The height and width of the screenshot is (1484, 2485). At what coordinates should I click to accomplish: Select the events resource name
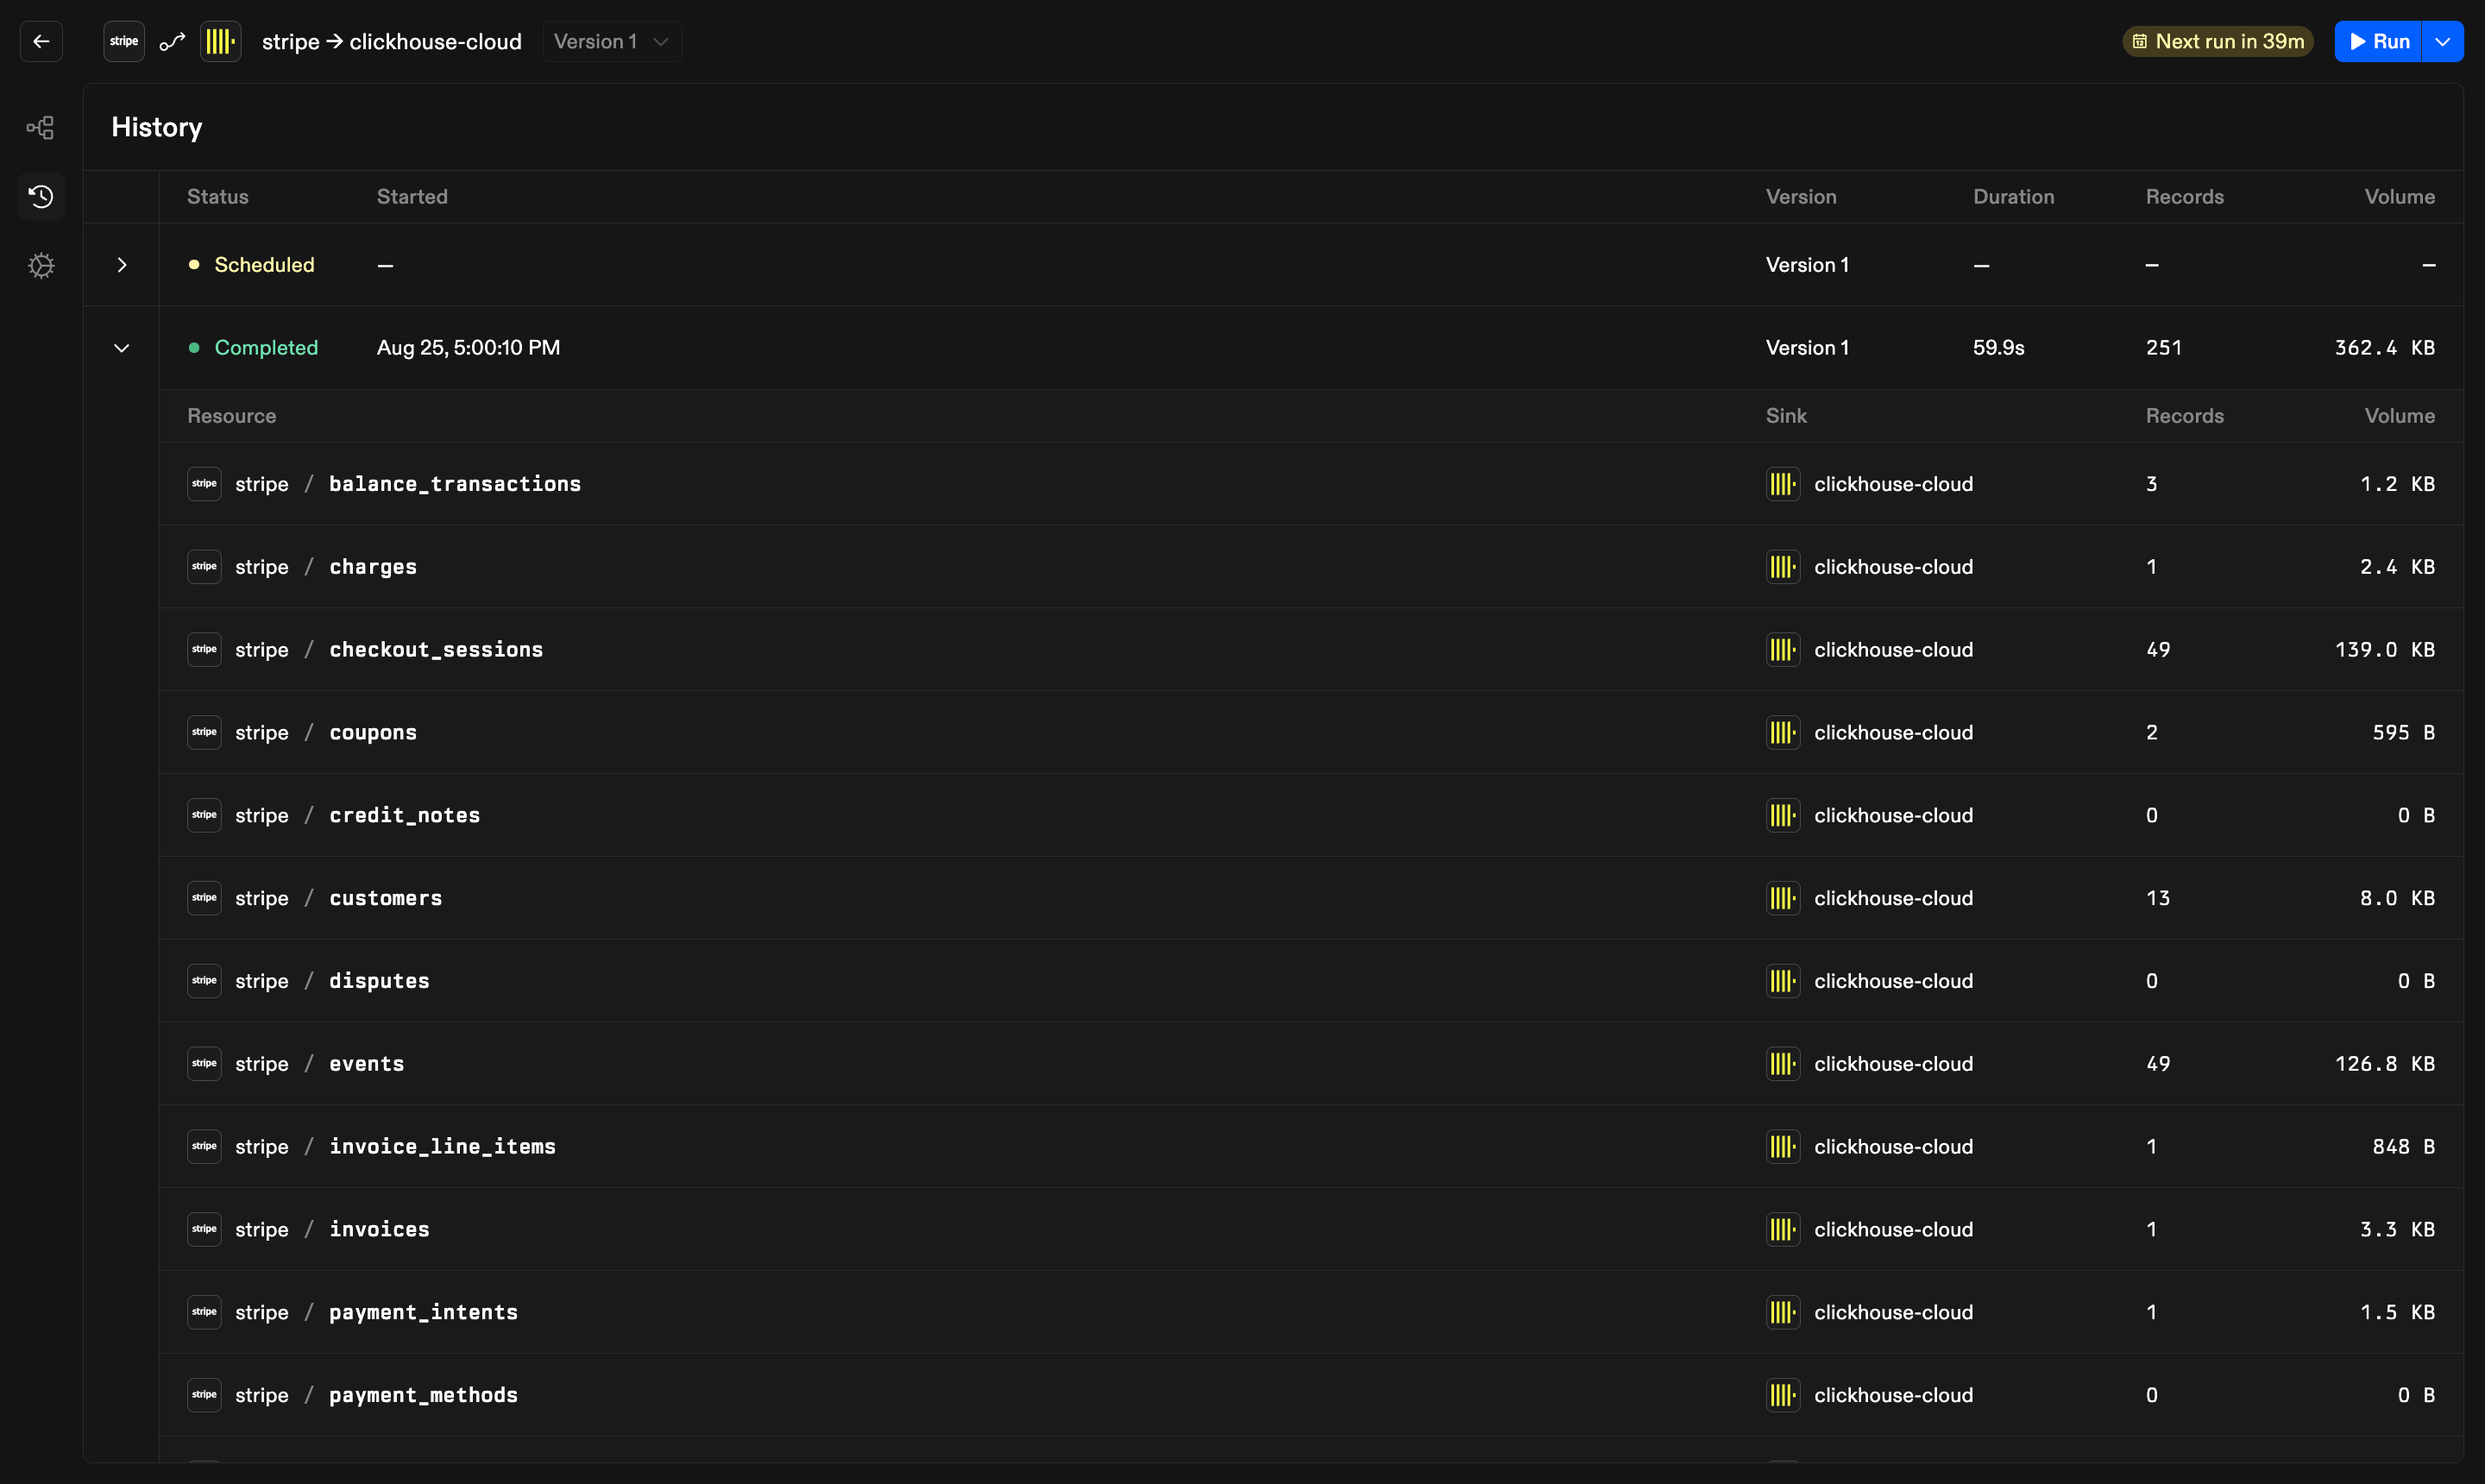click(367, 1064)
